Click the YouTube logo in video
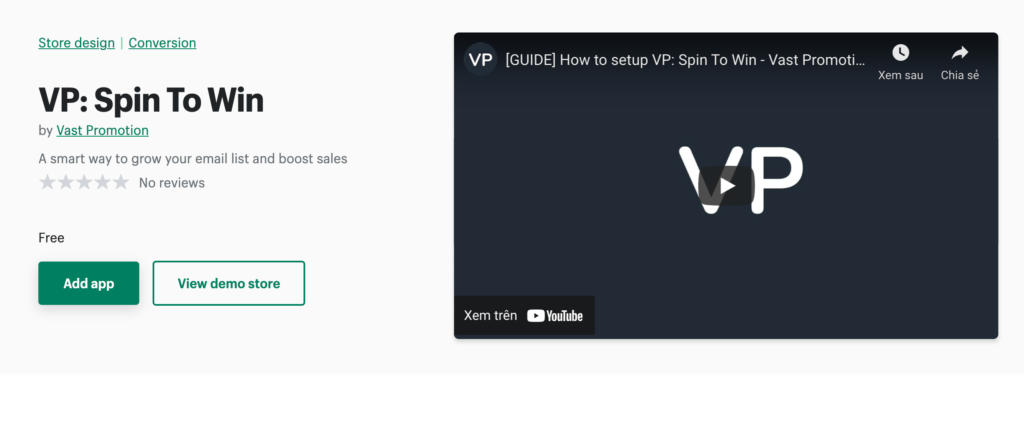This screenshot has width=1024, height=424. coord(554,316)
